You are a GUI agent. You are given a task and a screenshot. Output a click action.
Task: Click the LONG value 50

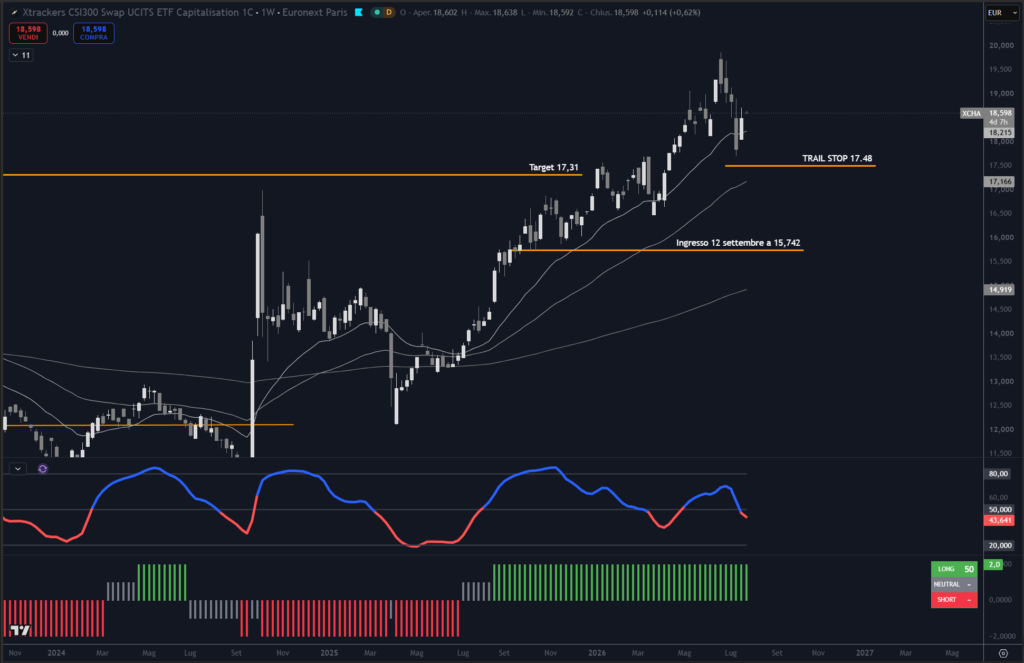coord(969,569)
